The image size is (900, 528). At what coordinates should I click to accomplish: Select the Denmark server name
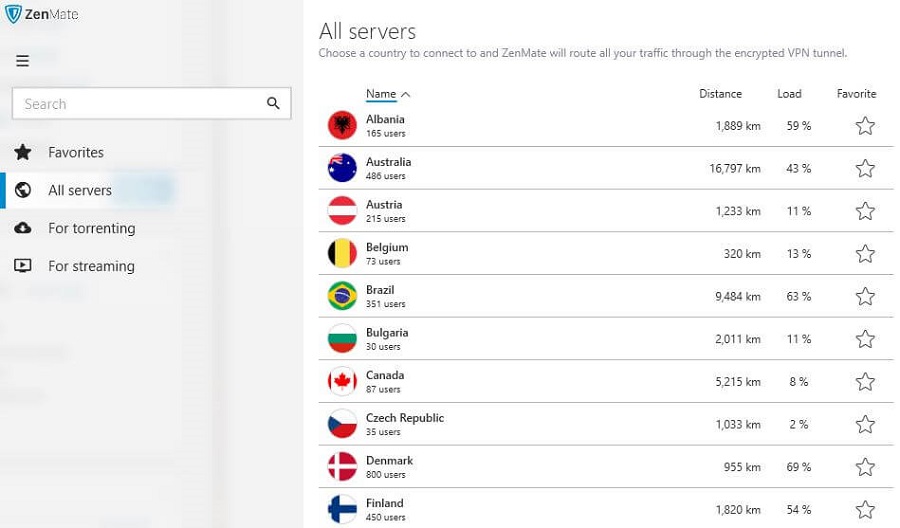click(x=389, y=460)
